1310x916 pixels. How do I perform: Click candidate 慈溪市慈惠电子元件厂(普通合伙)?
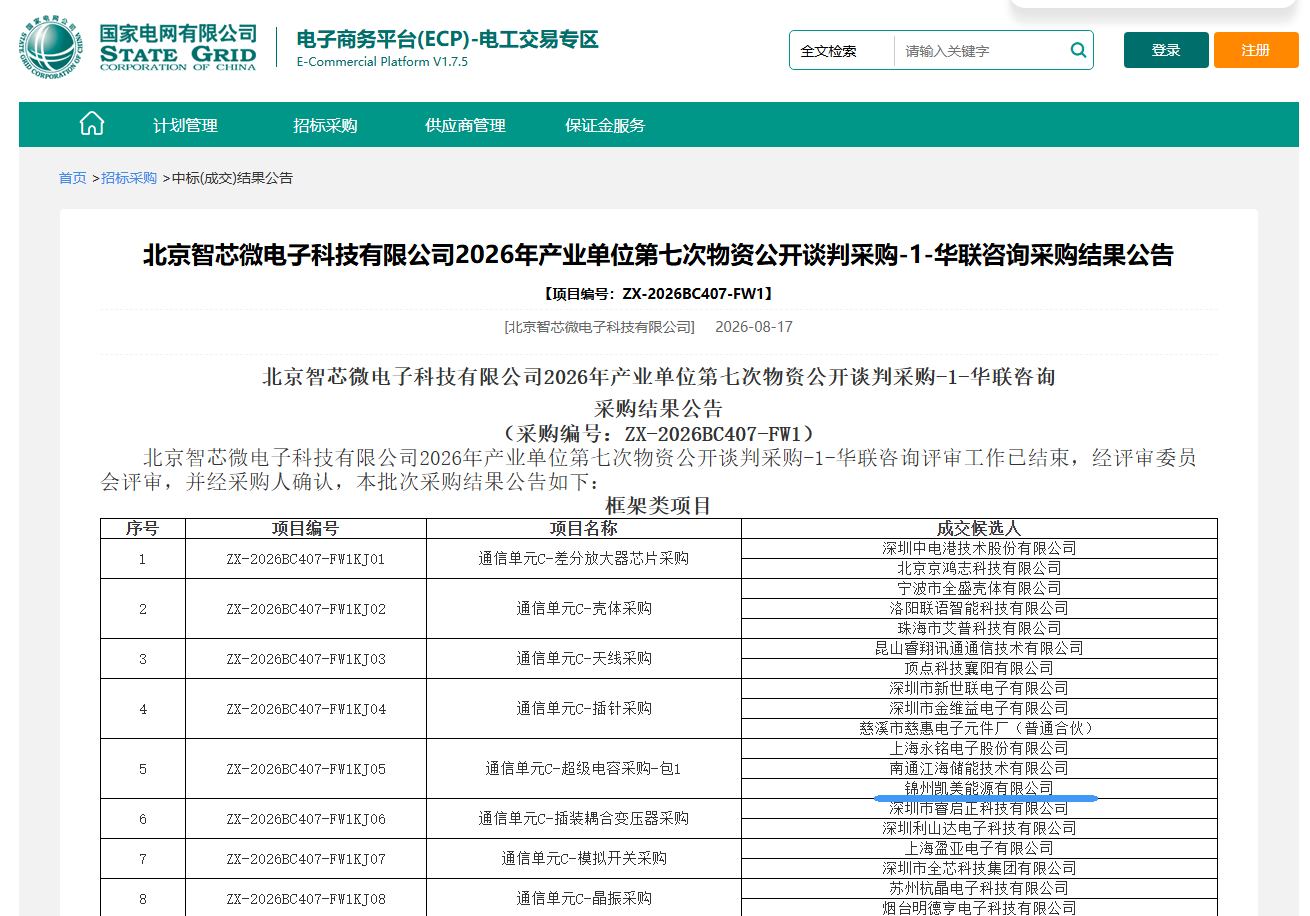click(979, 728)
